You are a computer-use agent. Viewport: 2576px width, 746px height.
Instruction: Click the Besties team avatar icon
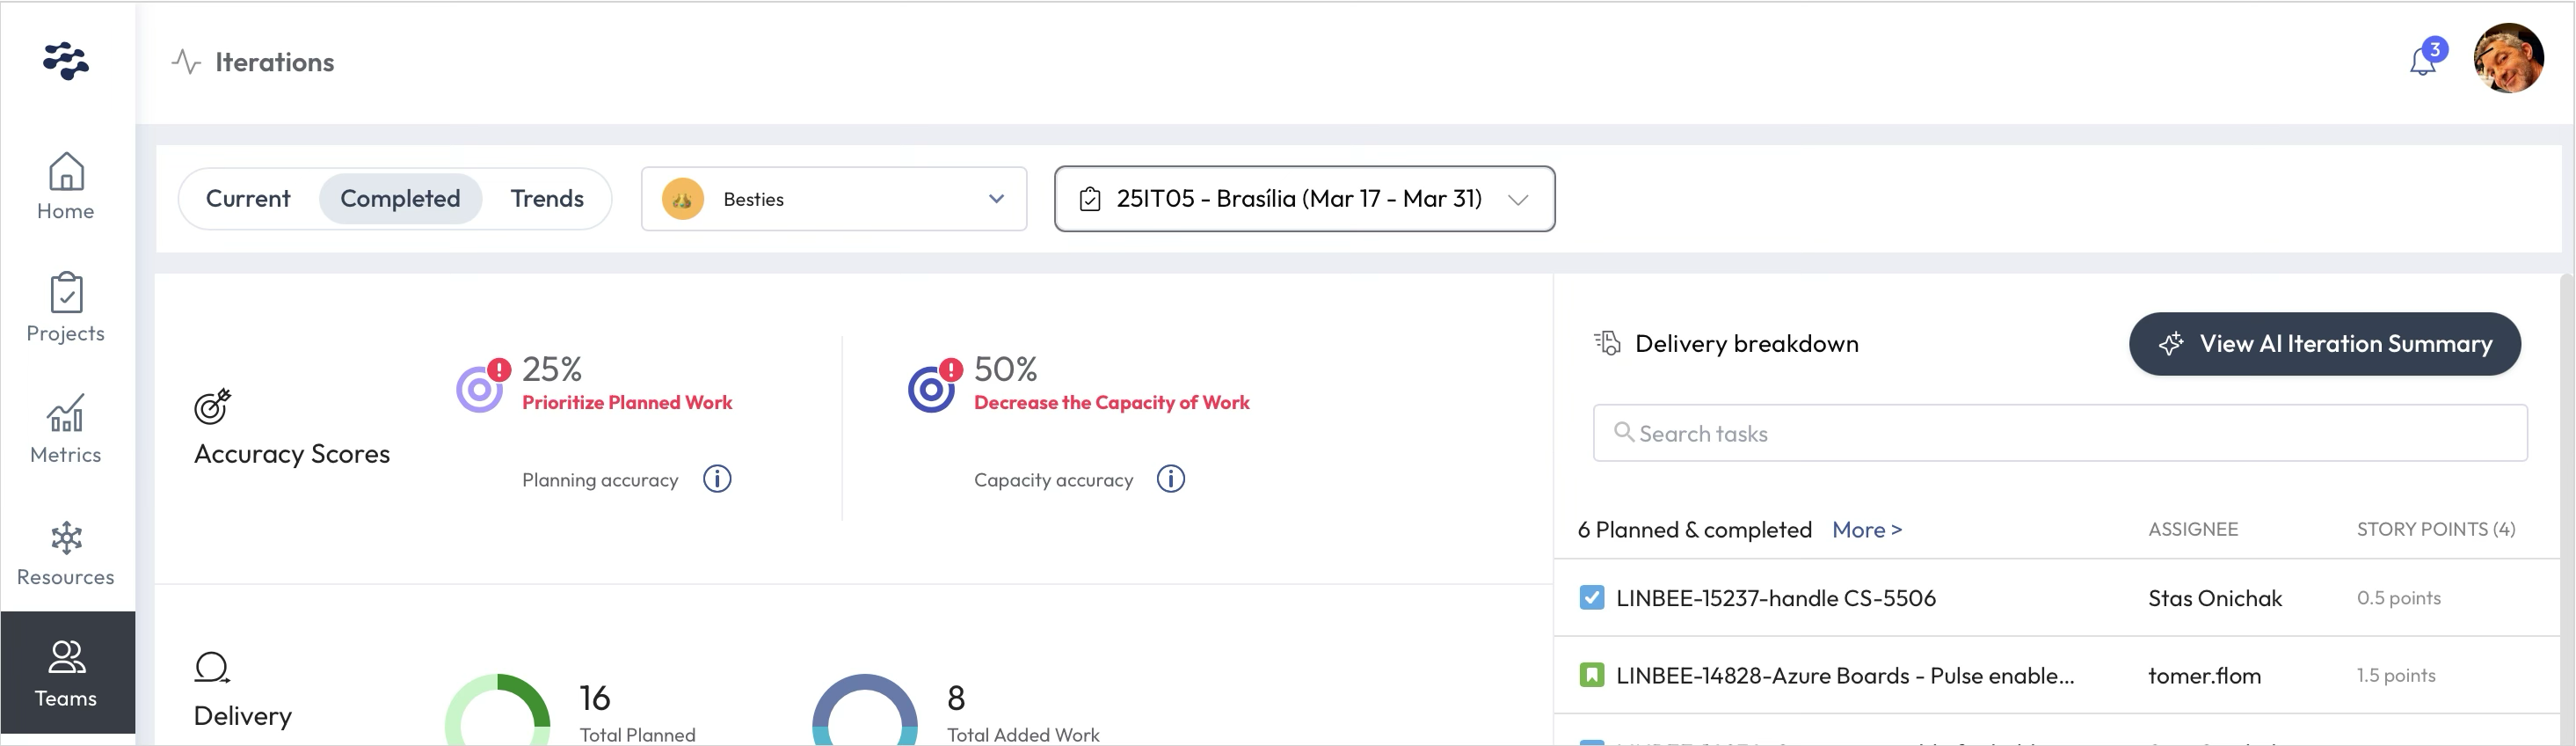(x=683, y=199)
